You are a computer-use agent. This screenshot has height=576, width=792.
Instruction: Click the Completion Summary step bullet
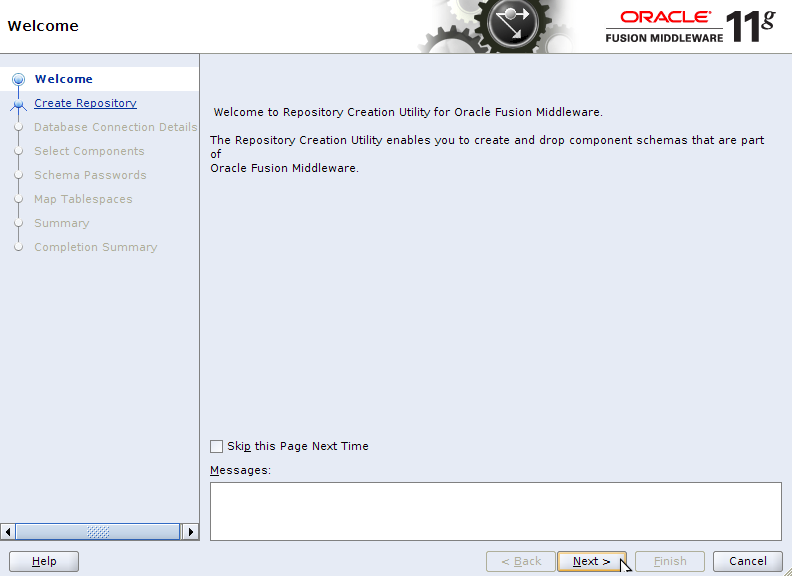[x=19, y=247]
